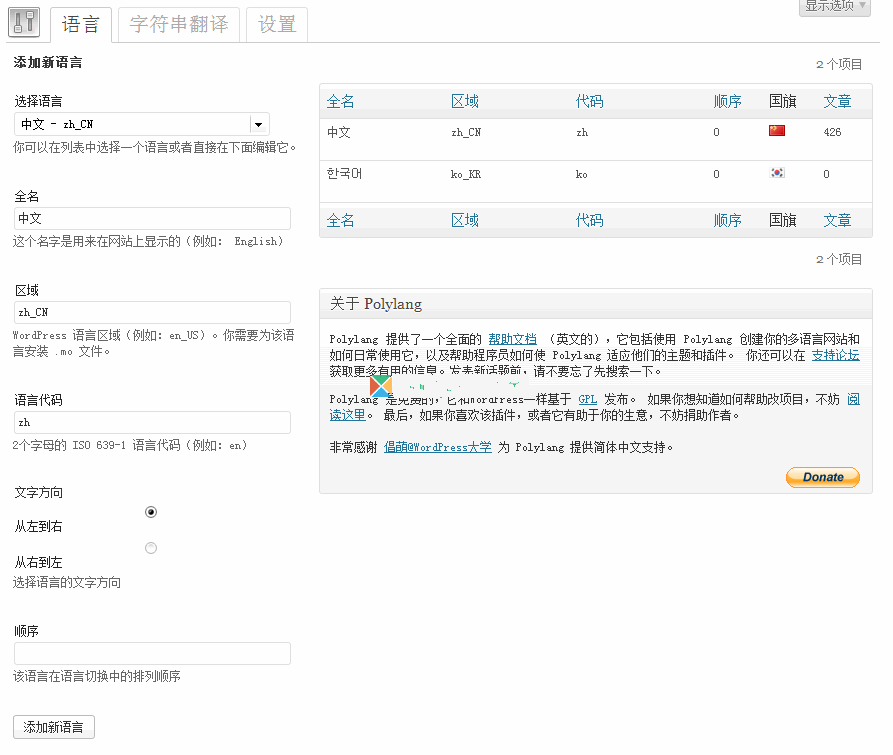Image resolution: width=893 pixels, height=755 pixels.
Task: Click the zh_CN locale cell in table
Action: (x=466, y=132)
